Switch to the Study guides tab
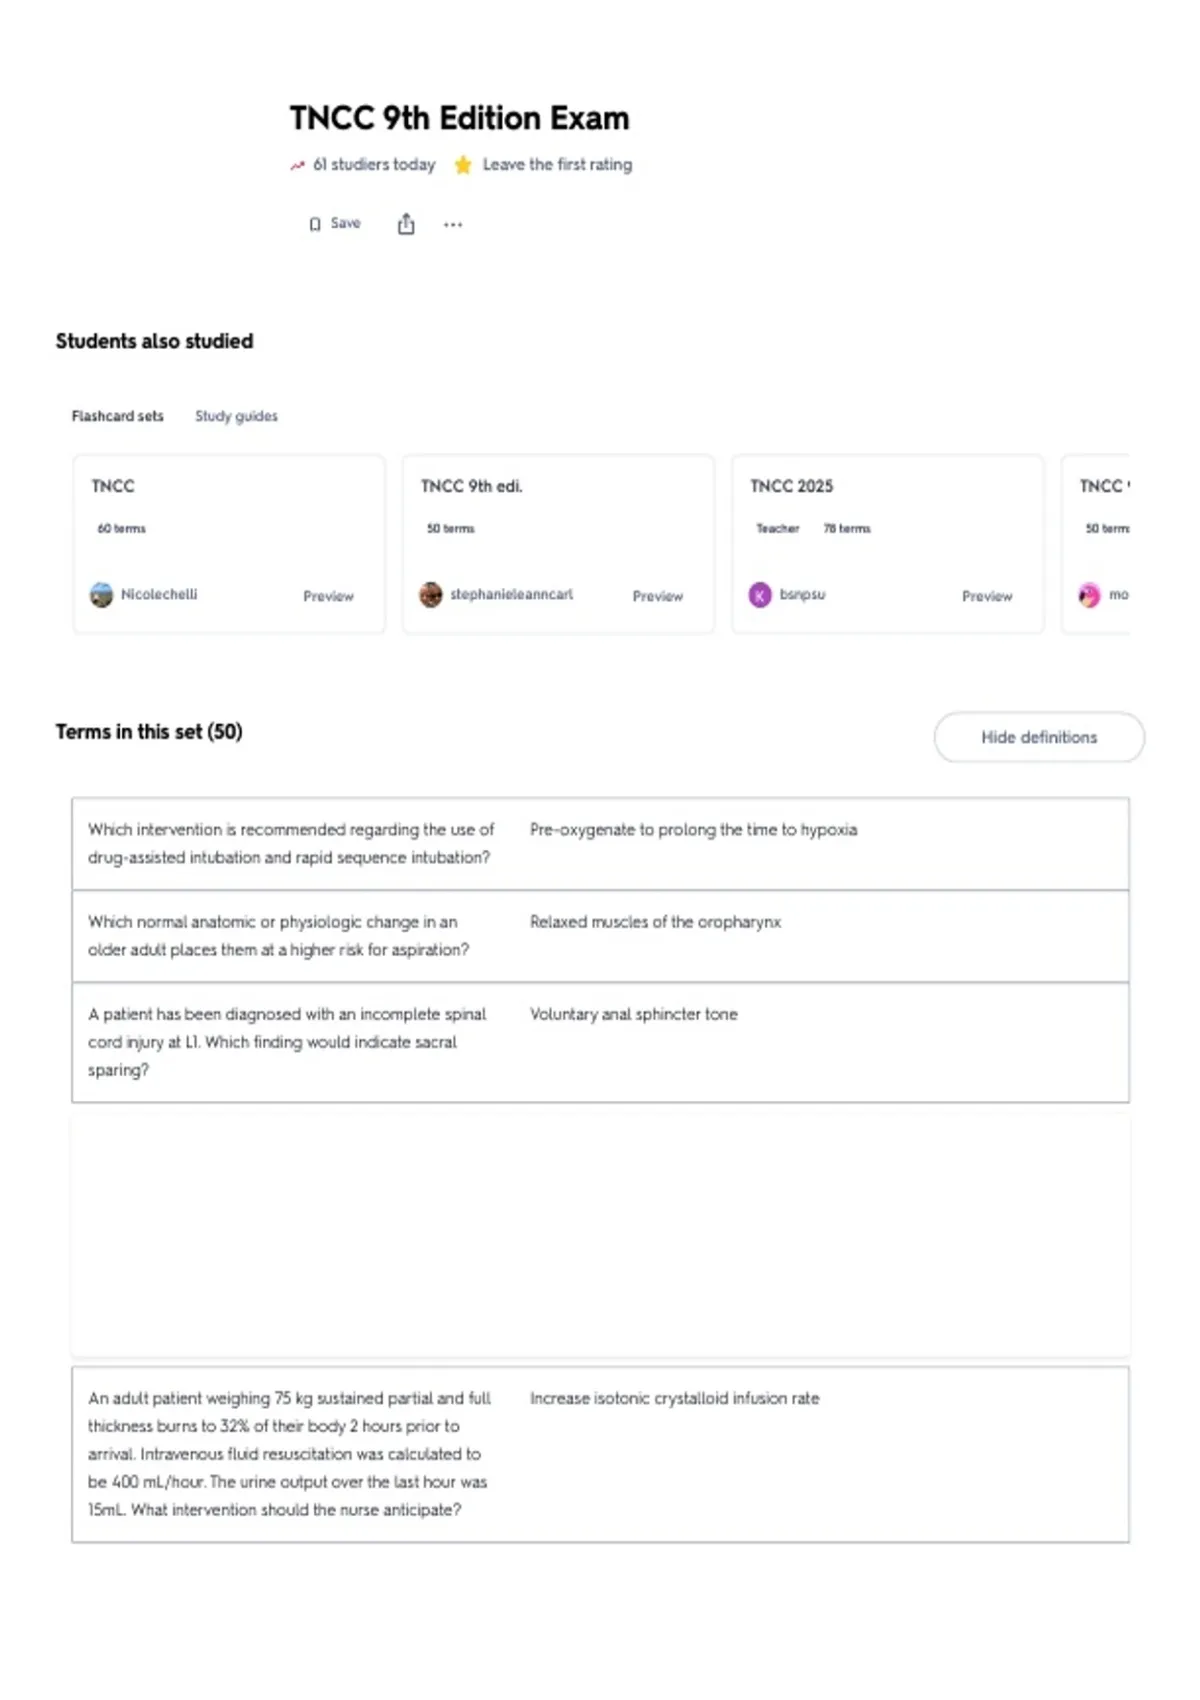The image size is (1200, 1700). tap(236, 416)
